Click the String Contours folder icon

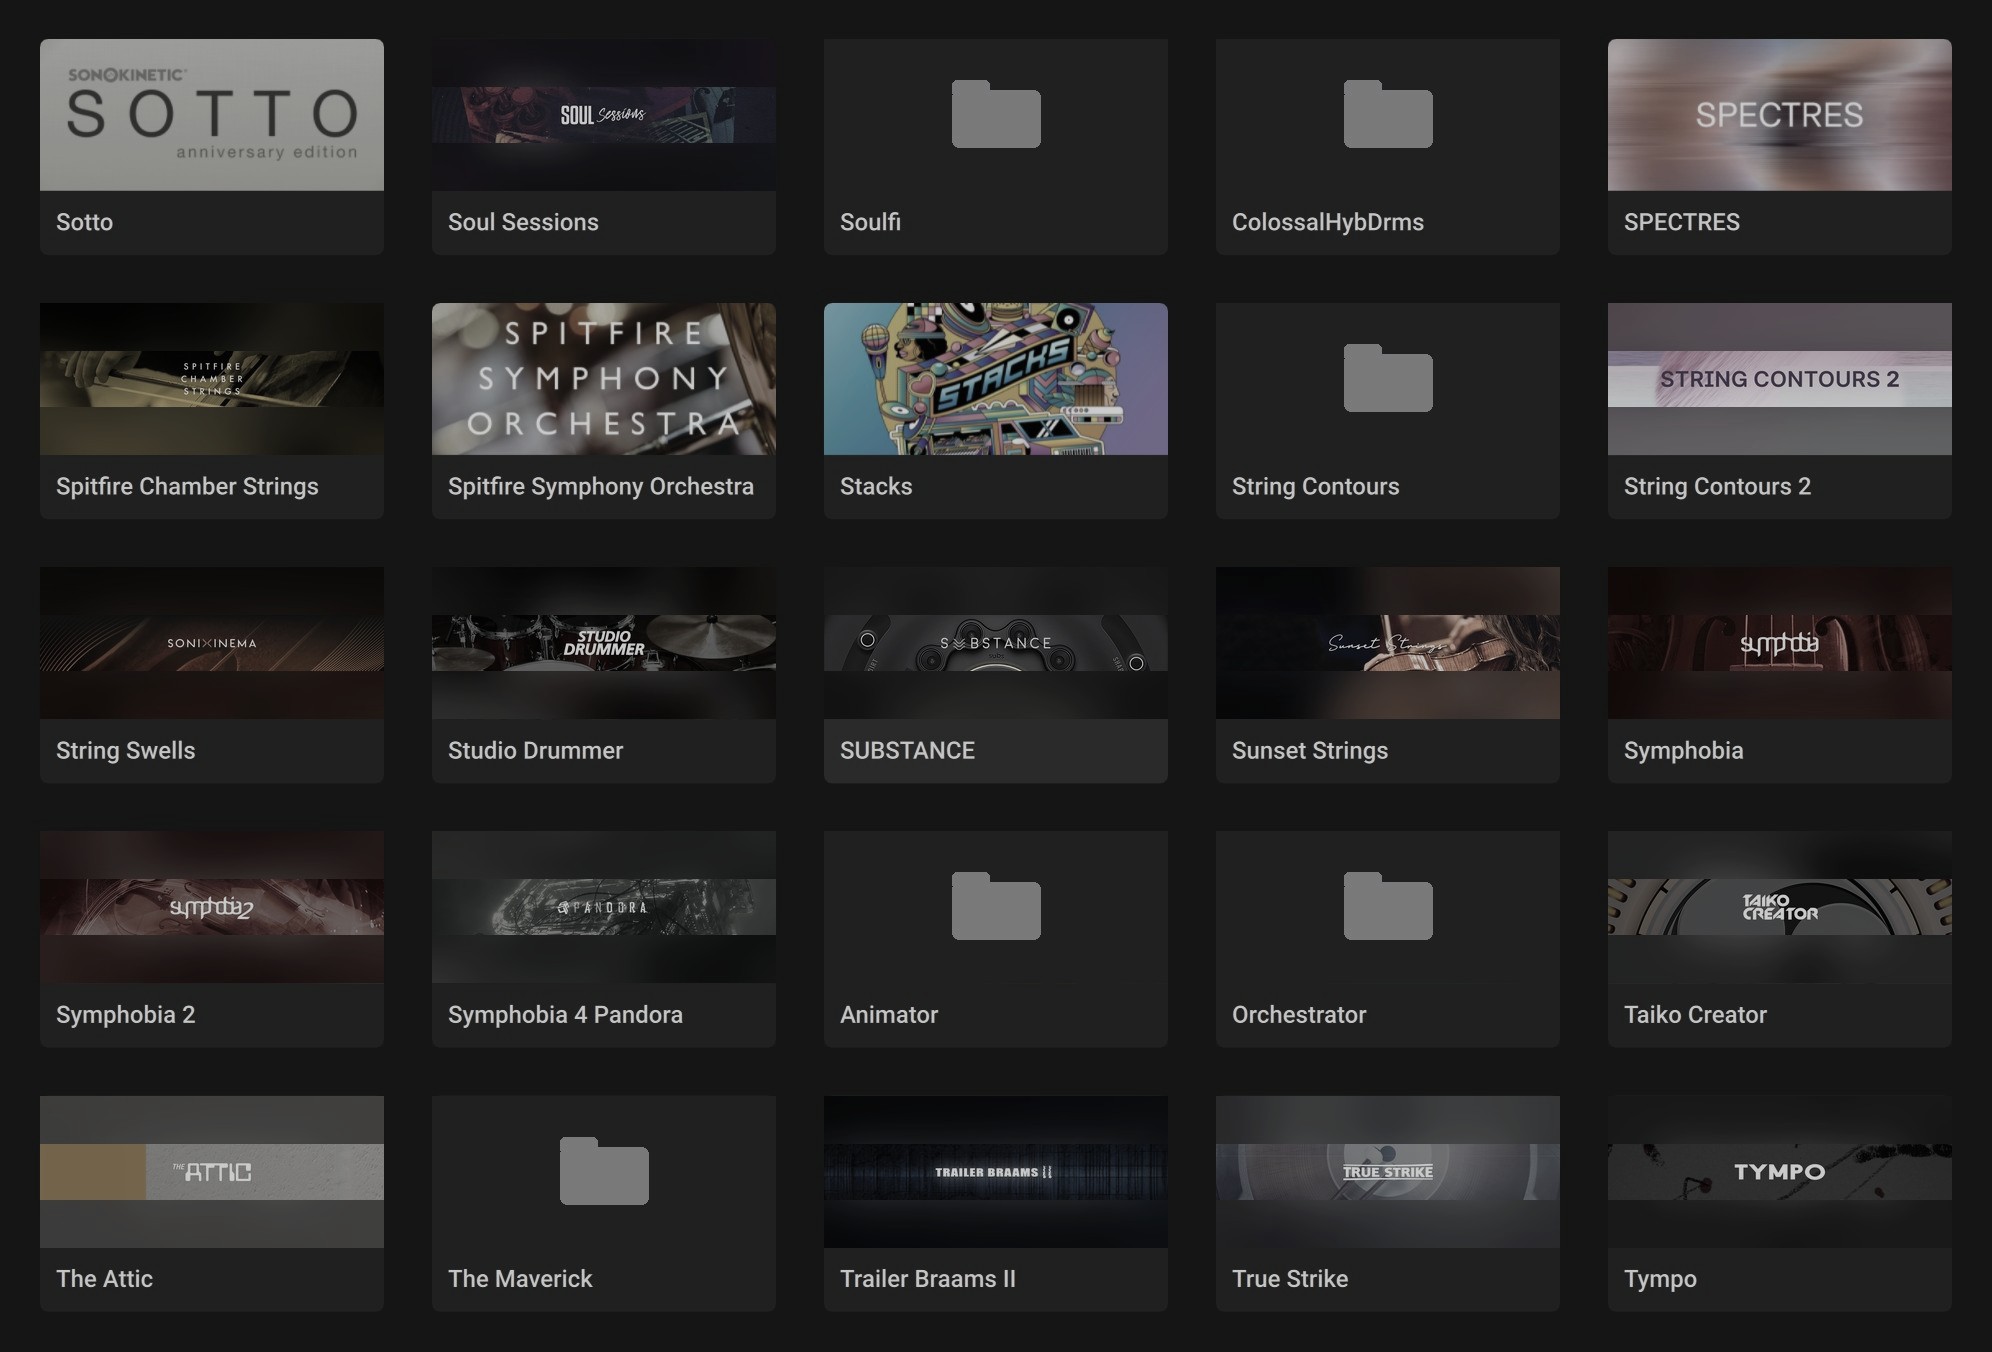[x=1388, y=378]
